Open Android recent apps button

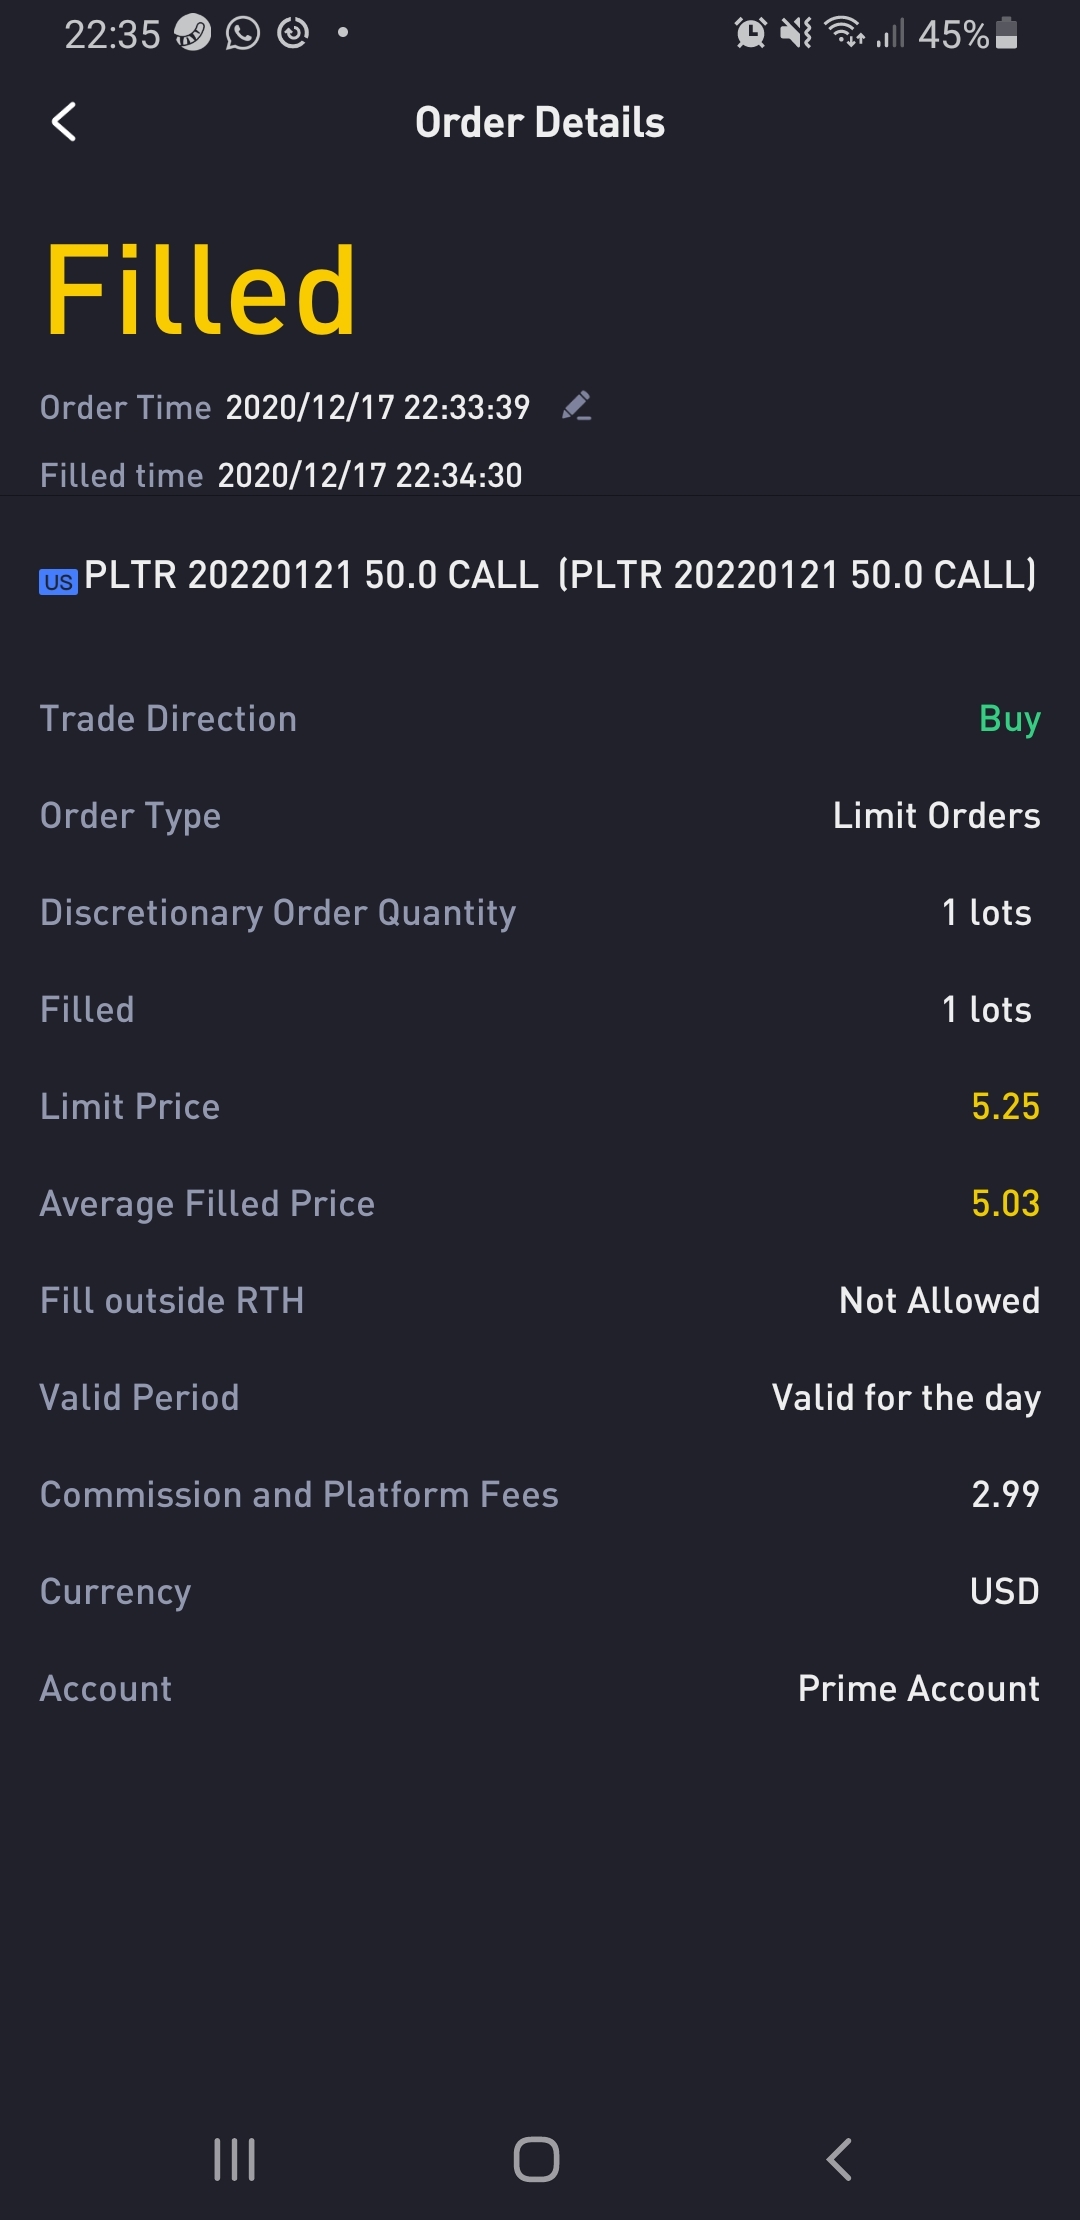click(x=235, y=2159)
